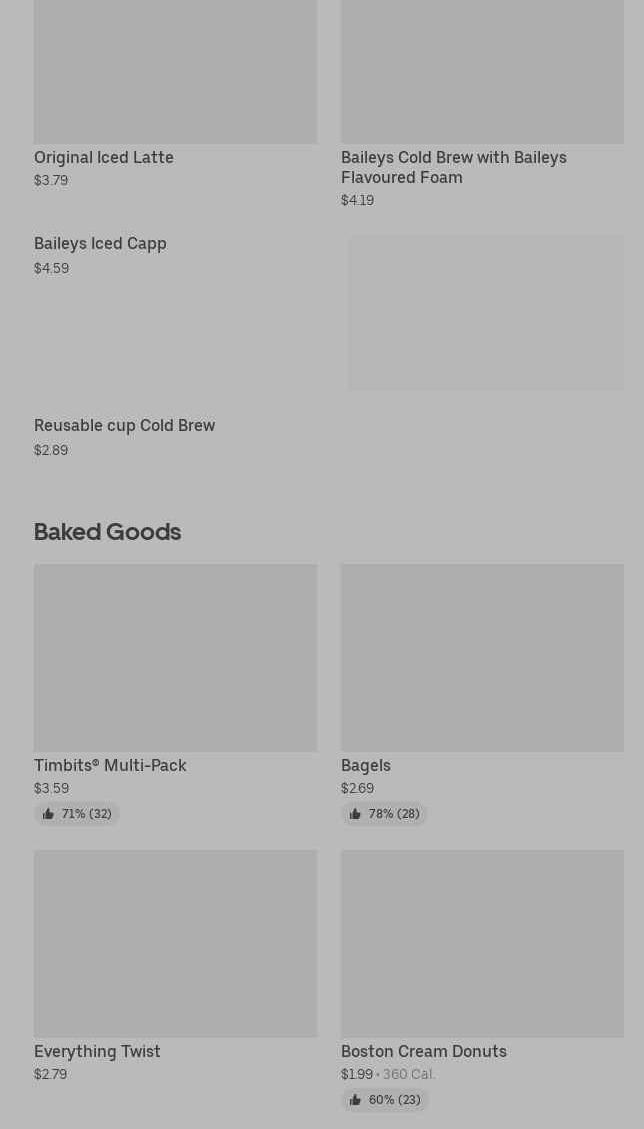Open the Original Iced Latte product image
The height and width of the screenshot is (1129, 644).
pyautogui.click(x=175, y=70)
